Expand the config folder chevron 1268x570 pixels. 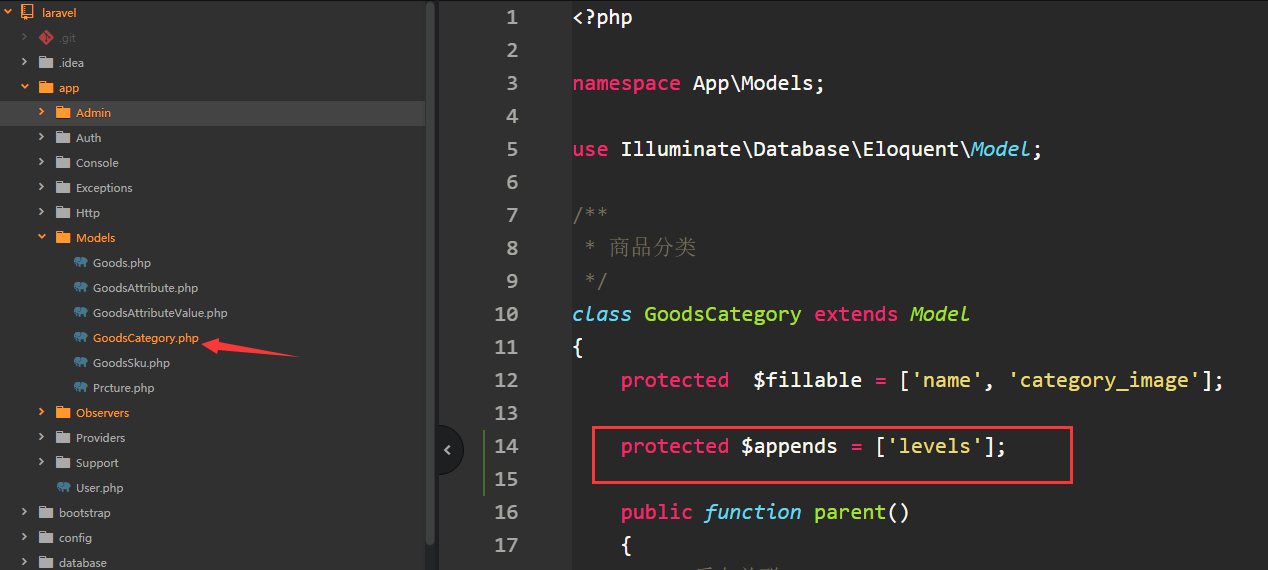(25, 538)
